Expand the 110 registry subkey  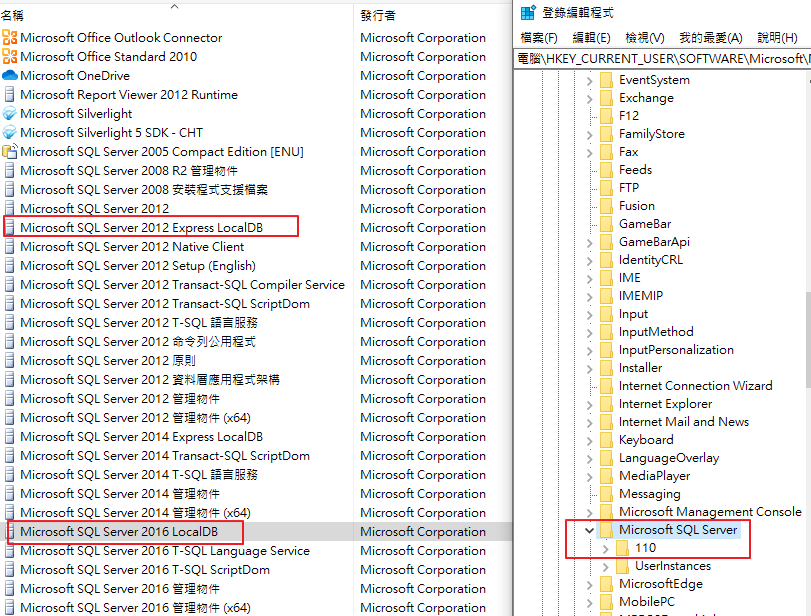click(606, 548)
